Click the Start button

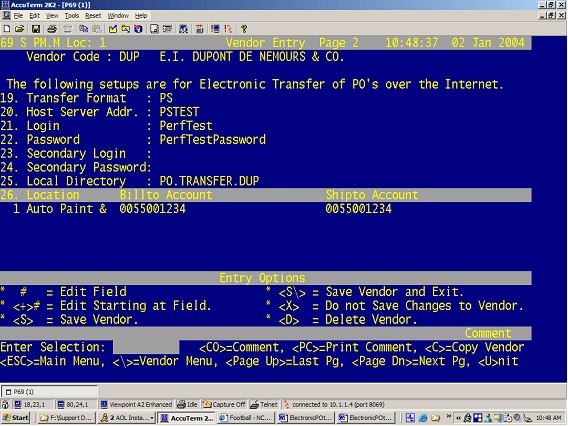click(15, 418)
